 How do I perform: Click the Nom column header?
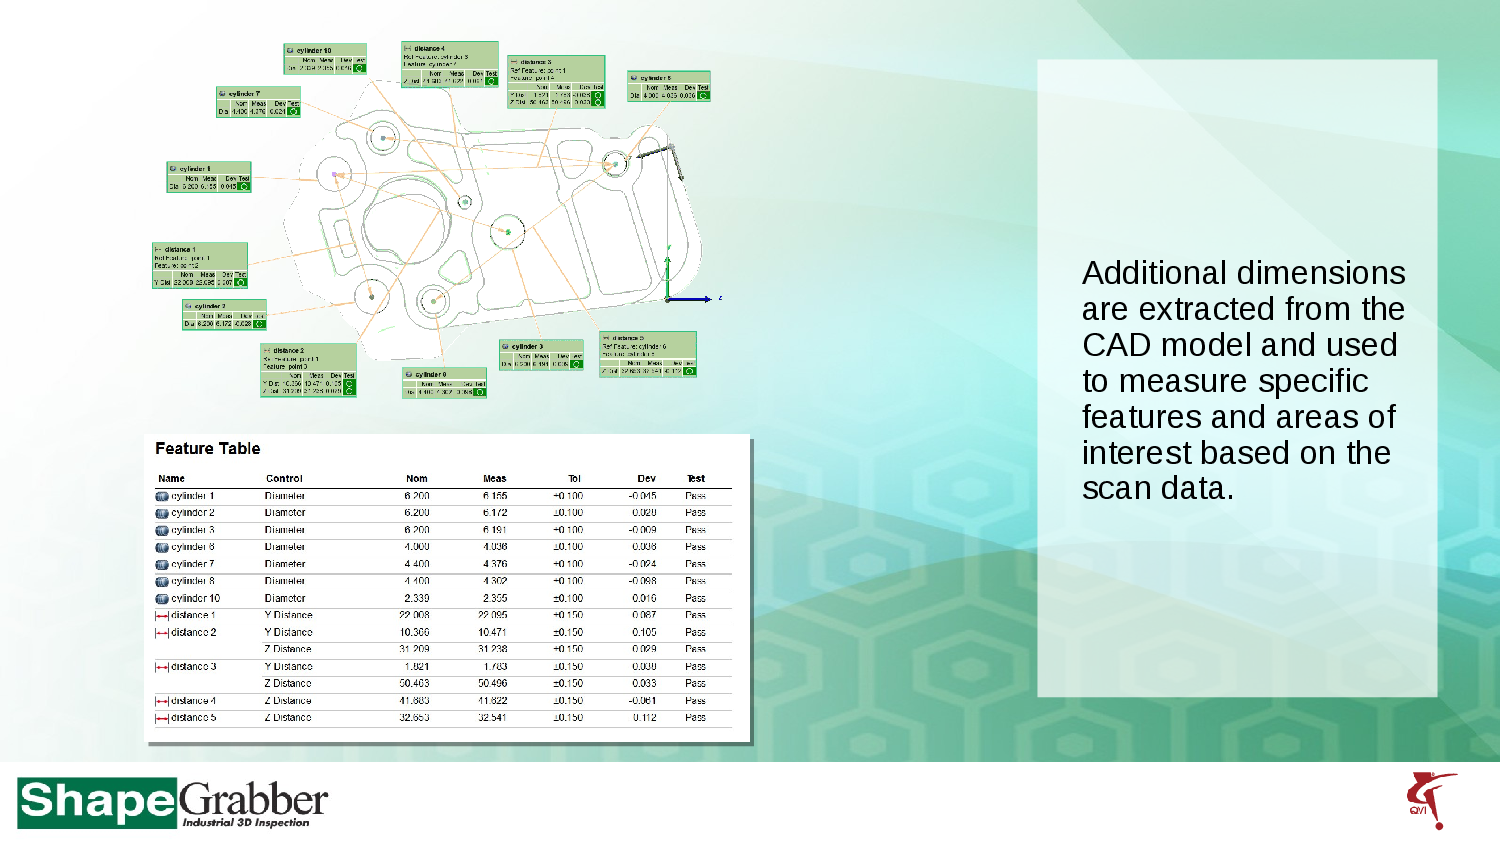[417, 479]
